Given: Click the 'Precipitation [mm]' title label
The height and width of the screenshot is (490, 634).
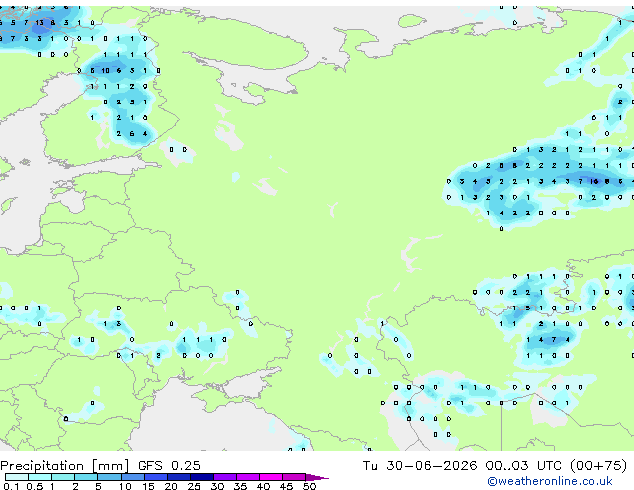Looking at the screenshot, I should [x=64, y=466].
